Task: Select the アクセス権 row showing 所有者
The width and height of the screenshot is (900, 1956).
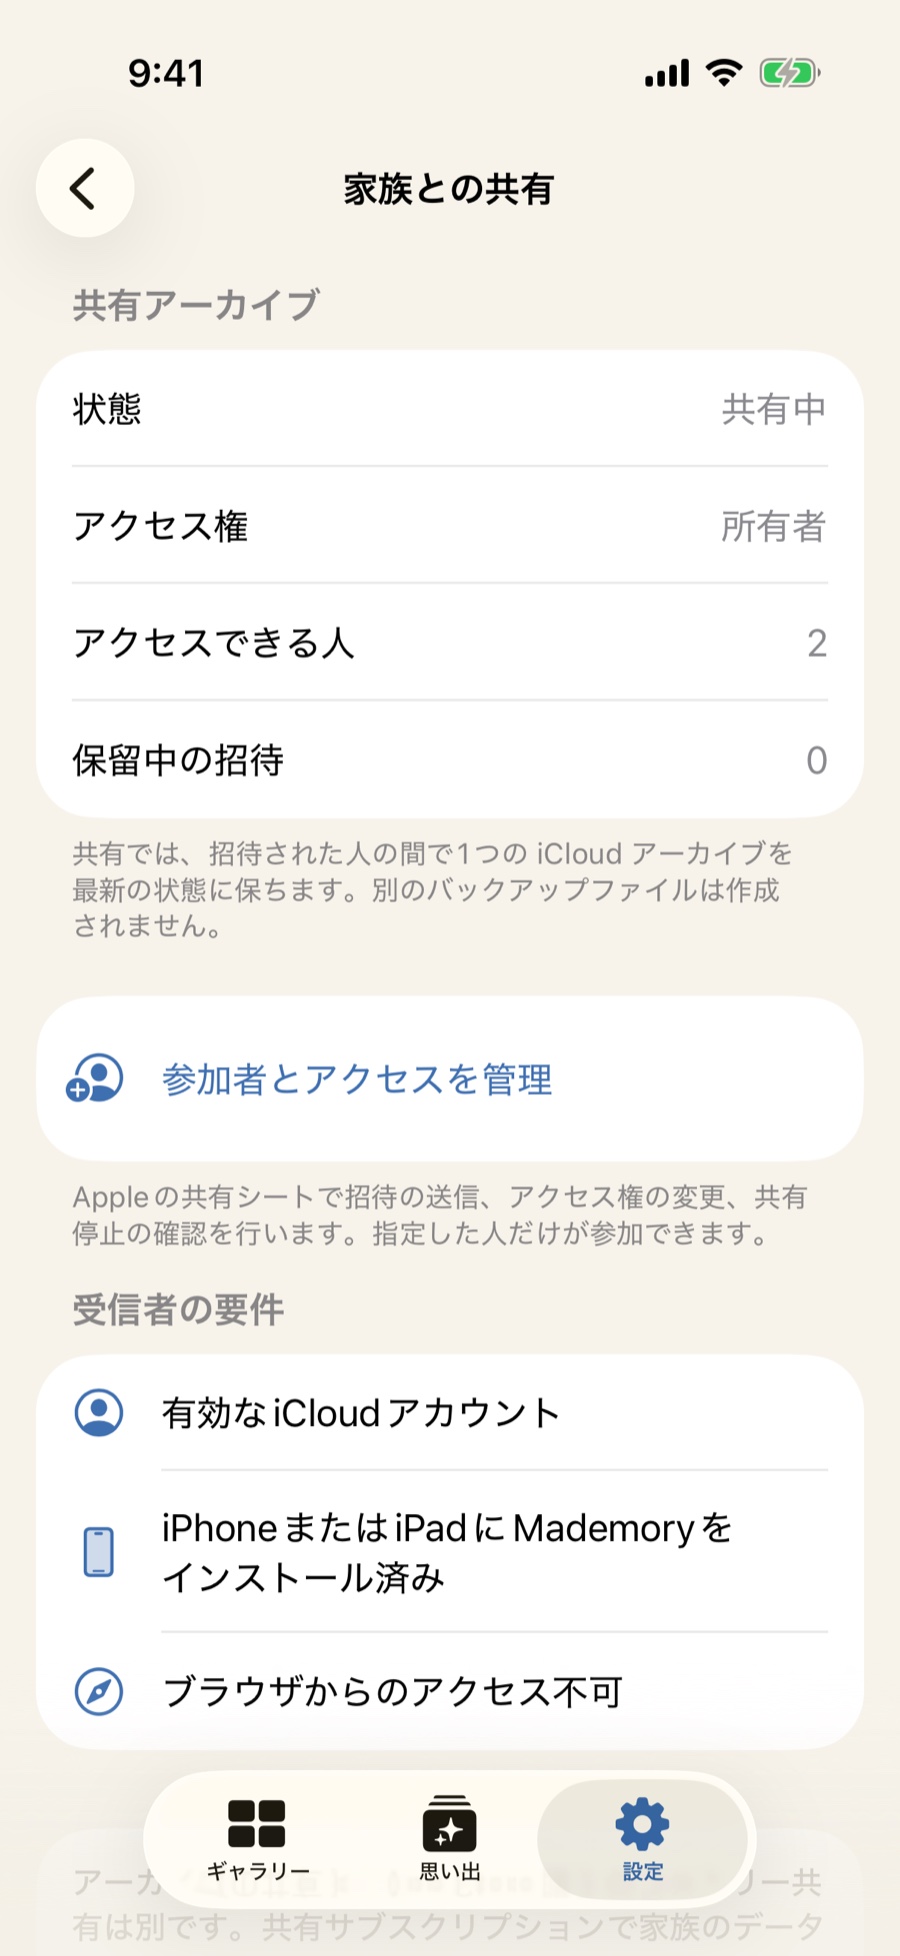Action: tap(450, 525)
